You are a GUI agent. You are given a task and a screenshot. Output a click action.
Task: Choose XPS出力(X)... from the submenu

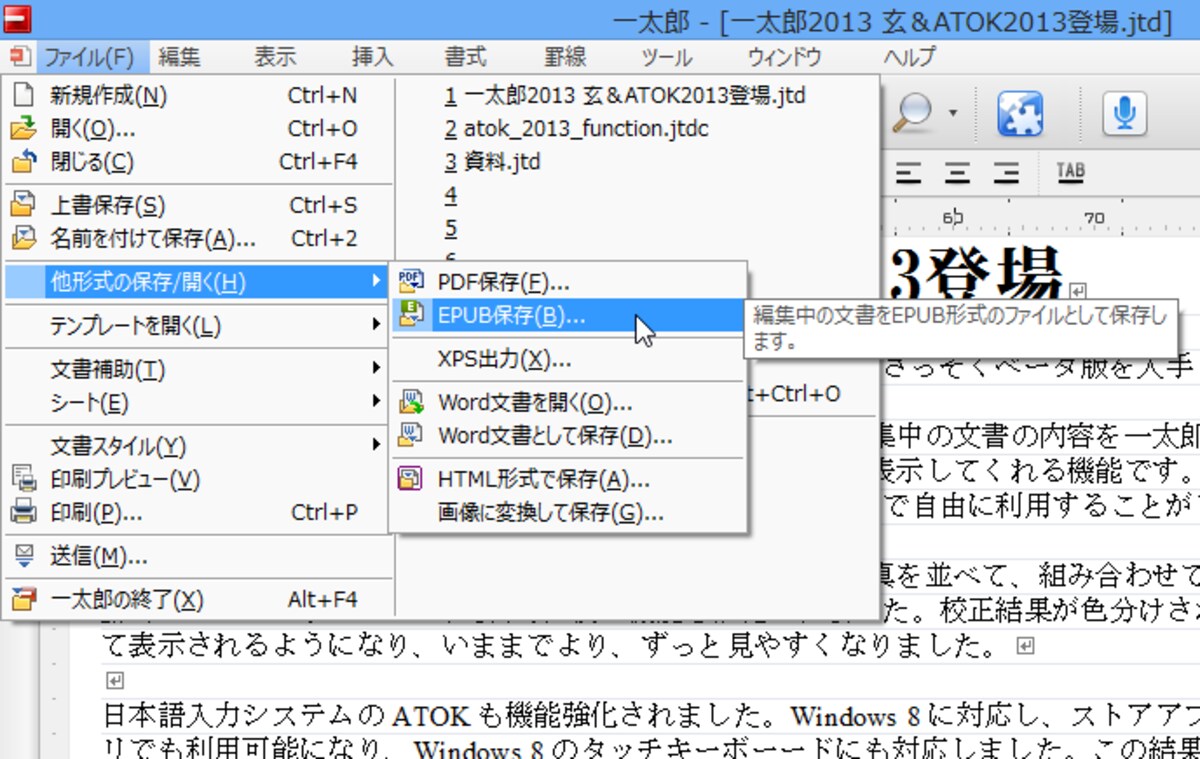(567, 359)
